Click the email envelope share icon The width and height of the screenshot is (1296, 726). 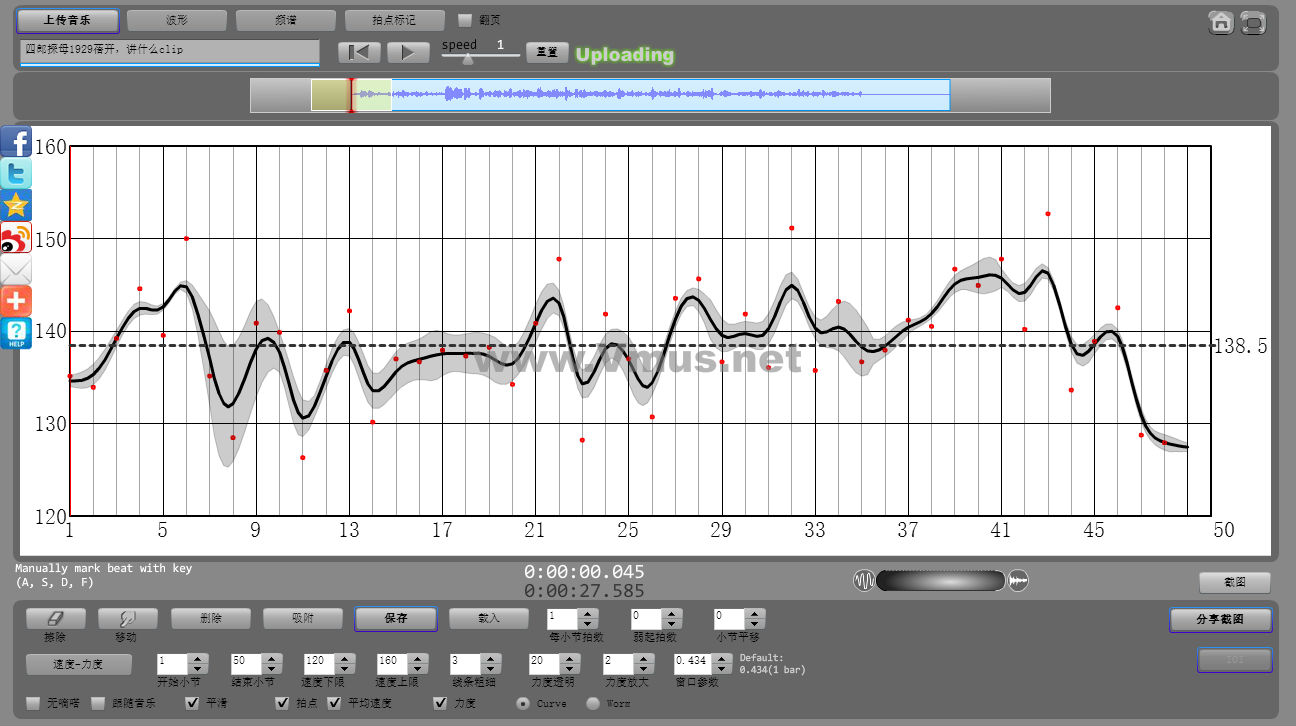(x=16, y=269)
